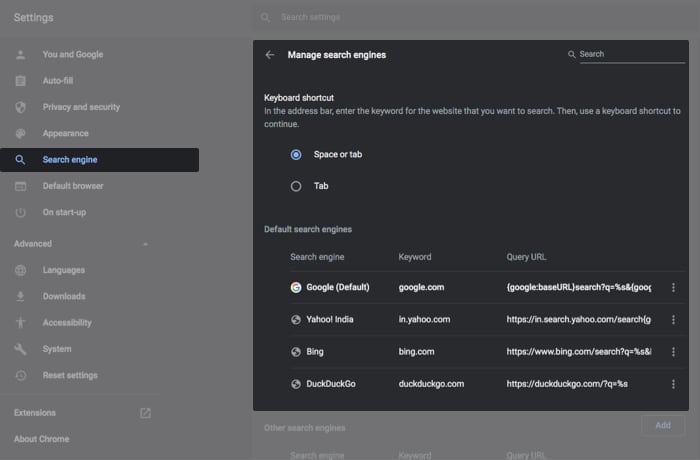
Task: Click the palette icon beside Appearance
Action: [x=20, y=134]
